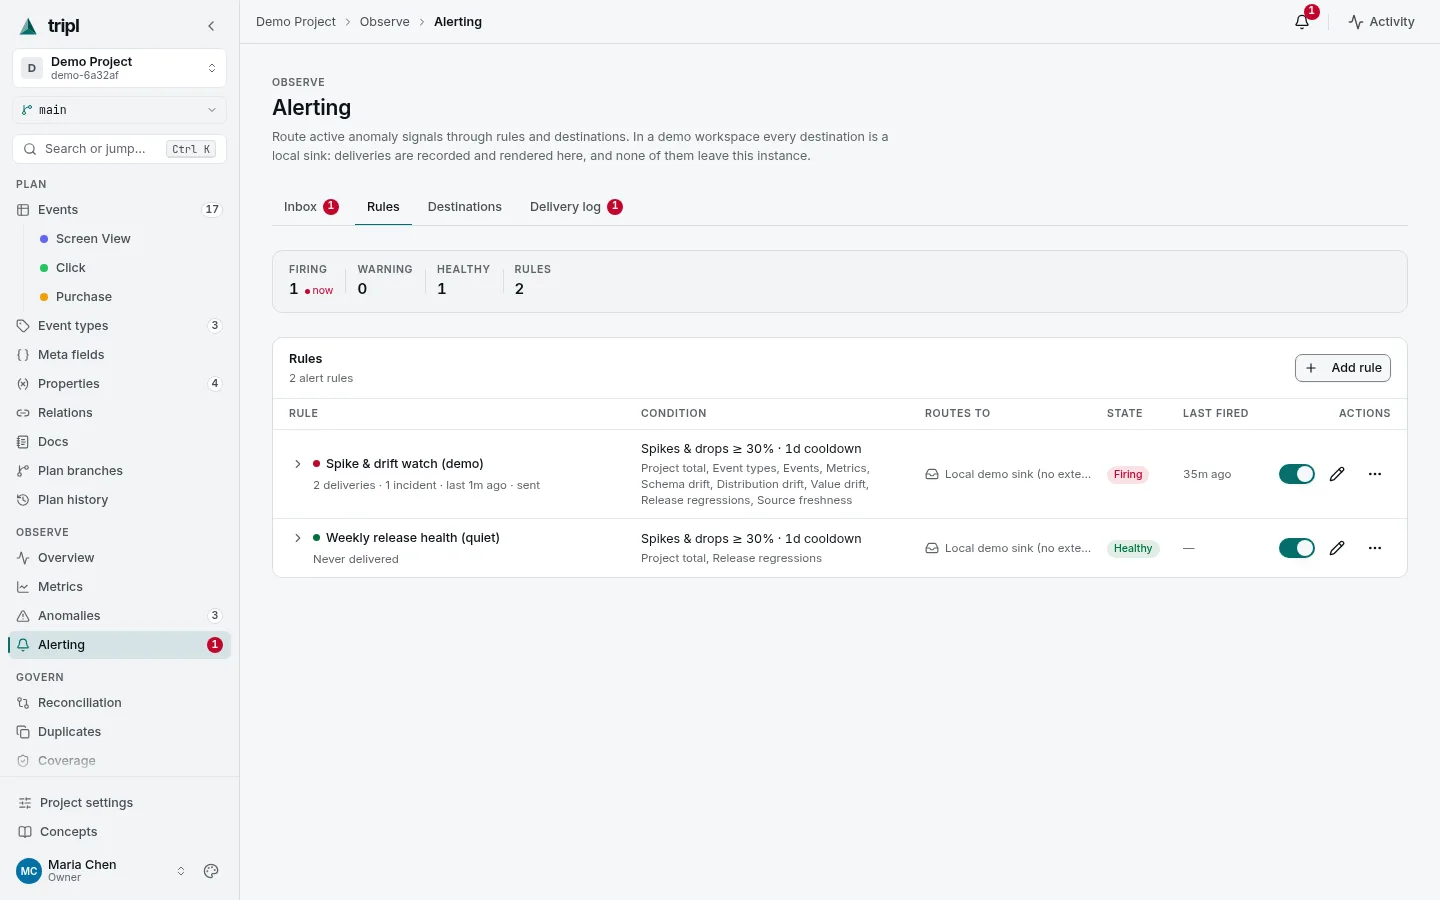Screen dimensions: 1440x900
Task: Click the tripl logo icon
Action: pyautogui.click(x=28, y=26)
